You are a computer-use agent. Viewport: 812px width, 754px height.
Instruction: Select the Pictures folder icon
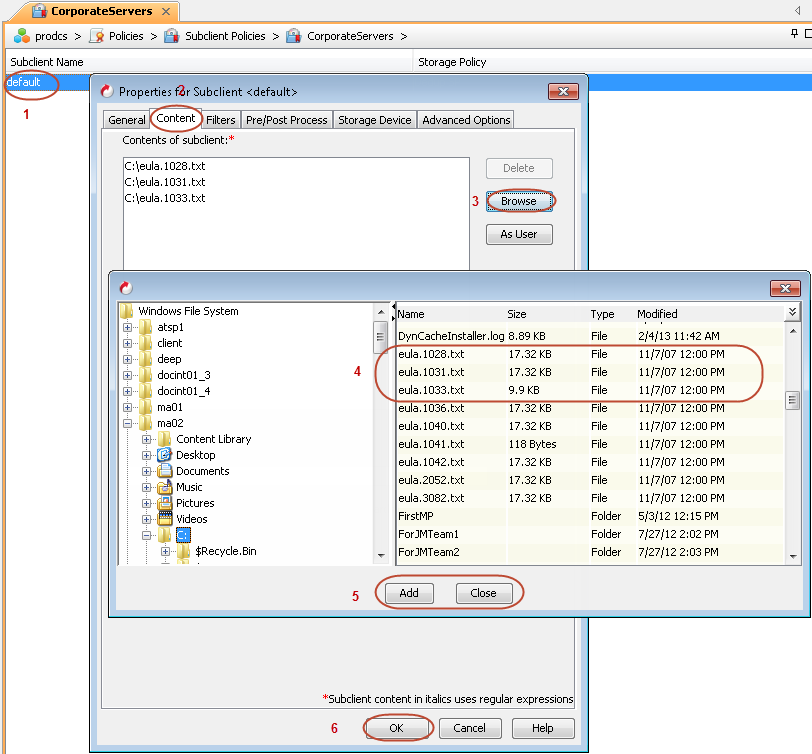165,503
